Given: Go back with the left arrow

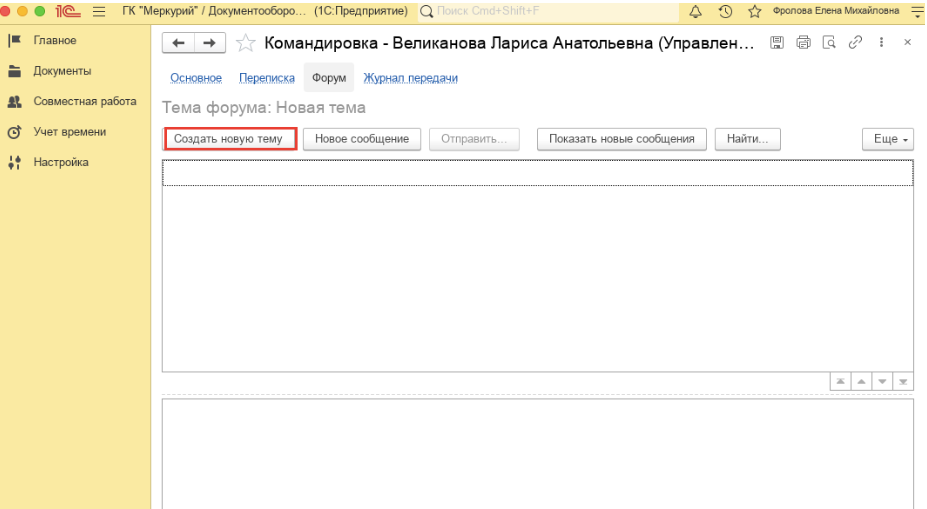Looking at the screenshot, I should [x=178, y=43].
